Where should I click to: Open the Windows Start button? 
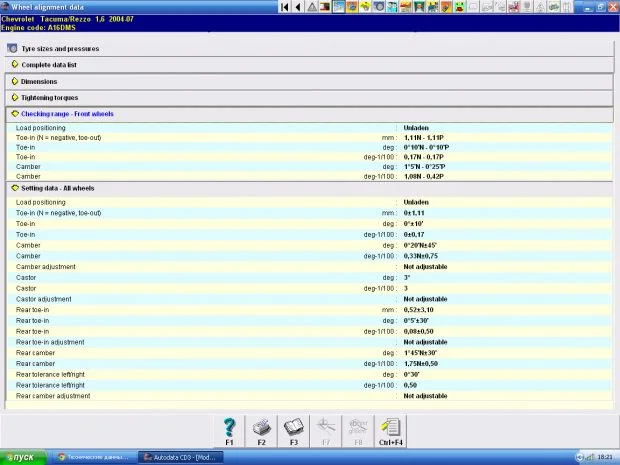click(x=20, y=457)
